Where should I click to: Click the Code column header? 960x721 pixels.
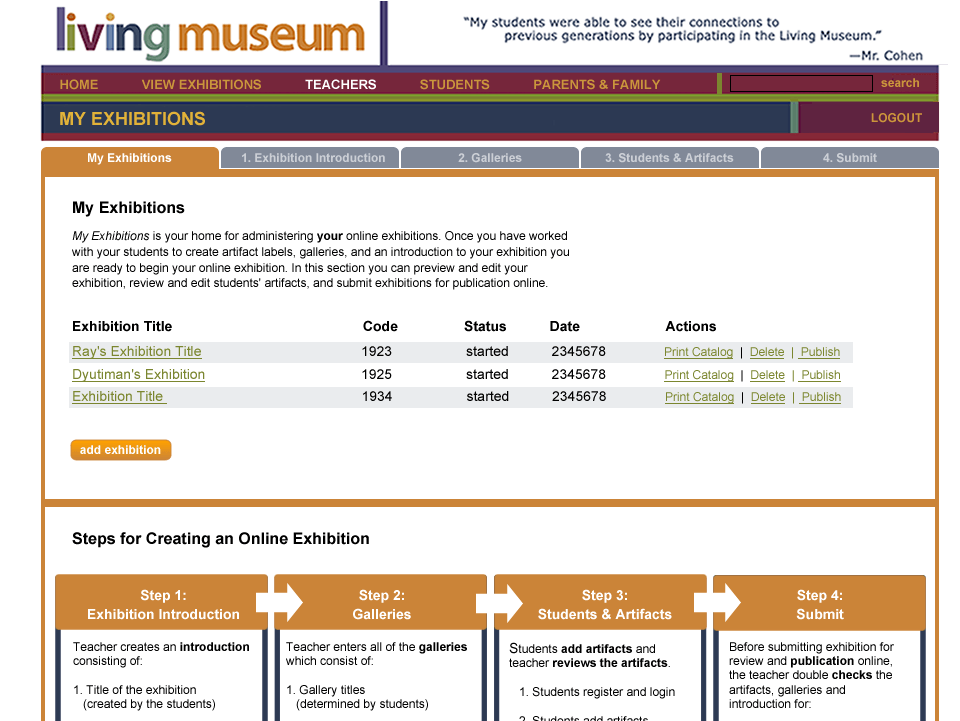click(x=380, y=326)
